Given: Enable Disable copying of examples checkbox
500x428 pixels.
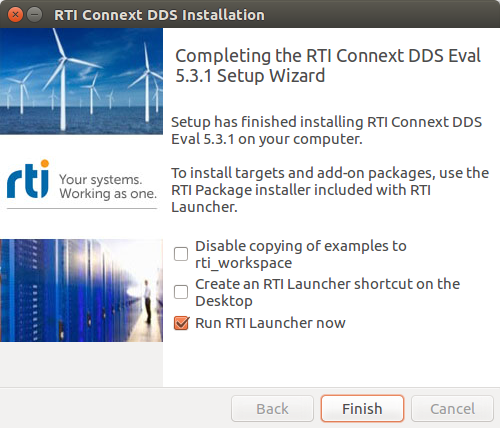Looking at the screenshot, I should (181, 254).
